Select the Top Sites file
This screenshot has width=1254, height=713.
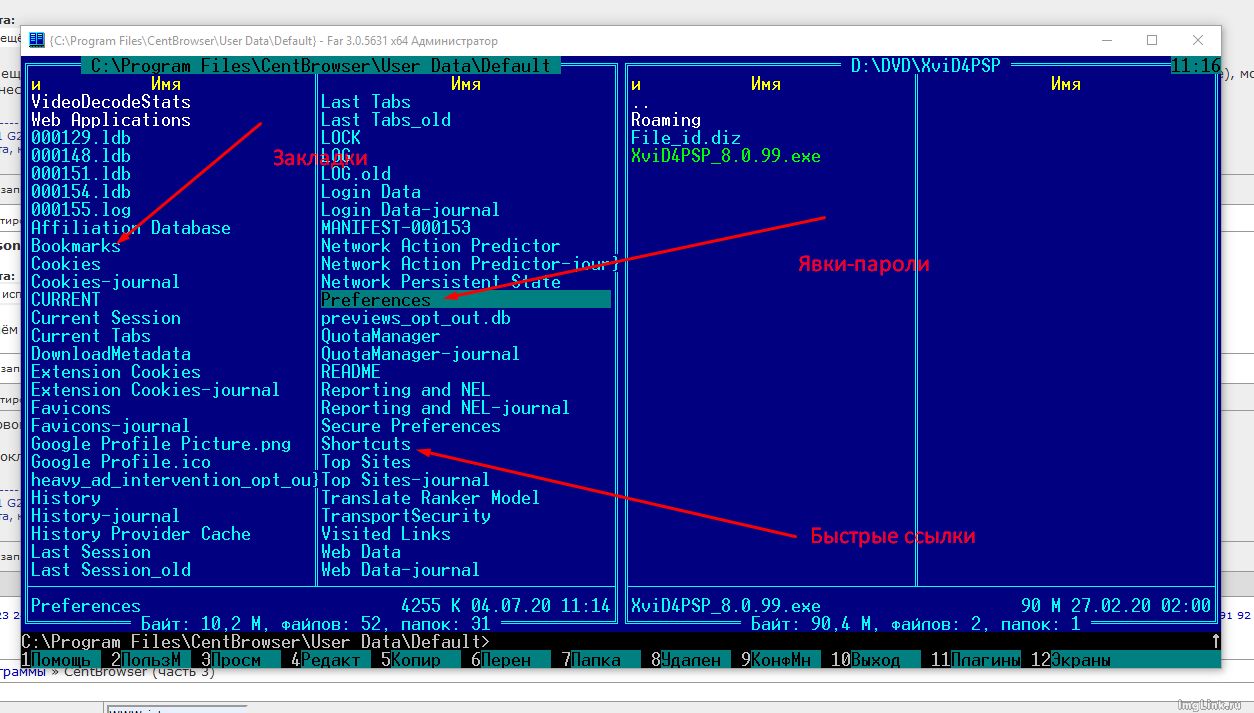(x=366, y=462)
